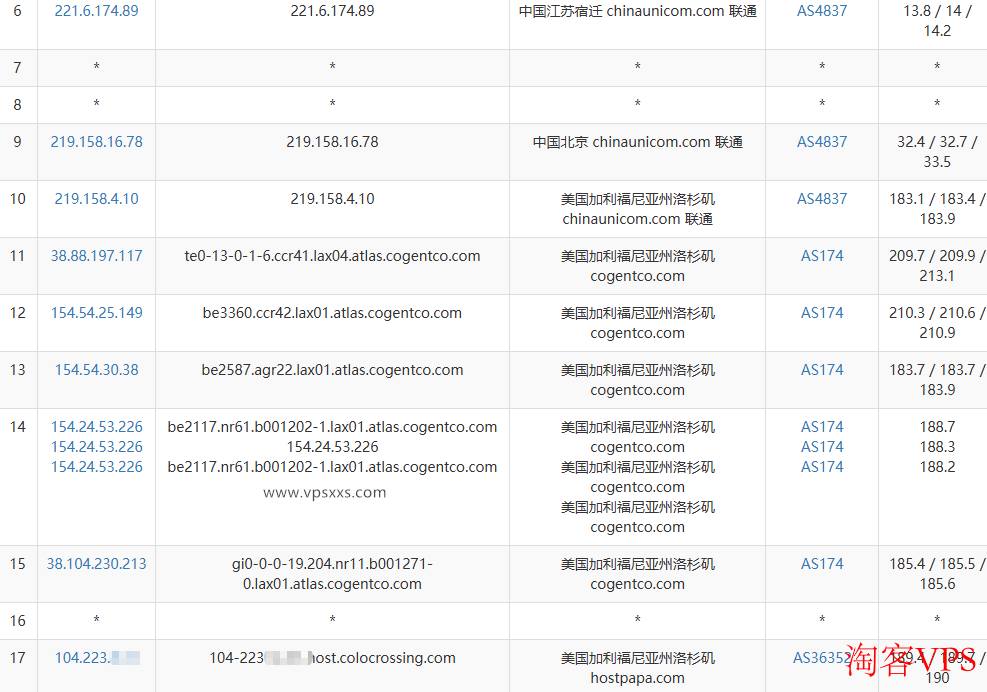Open AS4837 link in hop 9 row
987x692 pixels.
[x=821, y=142]
